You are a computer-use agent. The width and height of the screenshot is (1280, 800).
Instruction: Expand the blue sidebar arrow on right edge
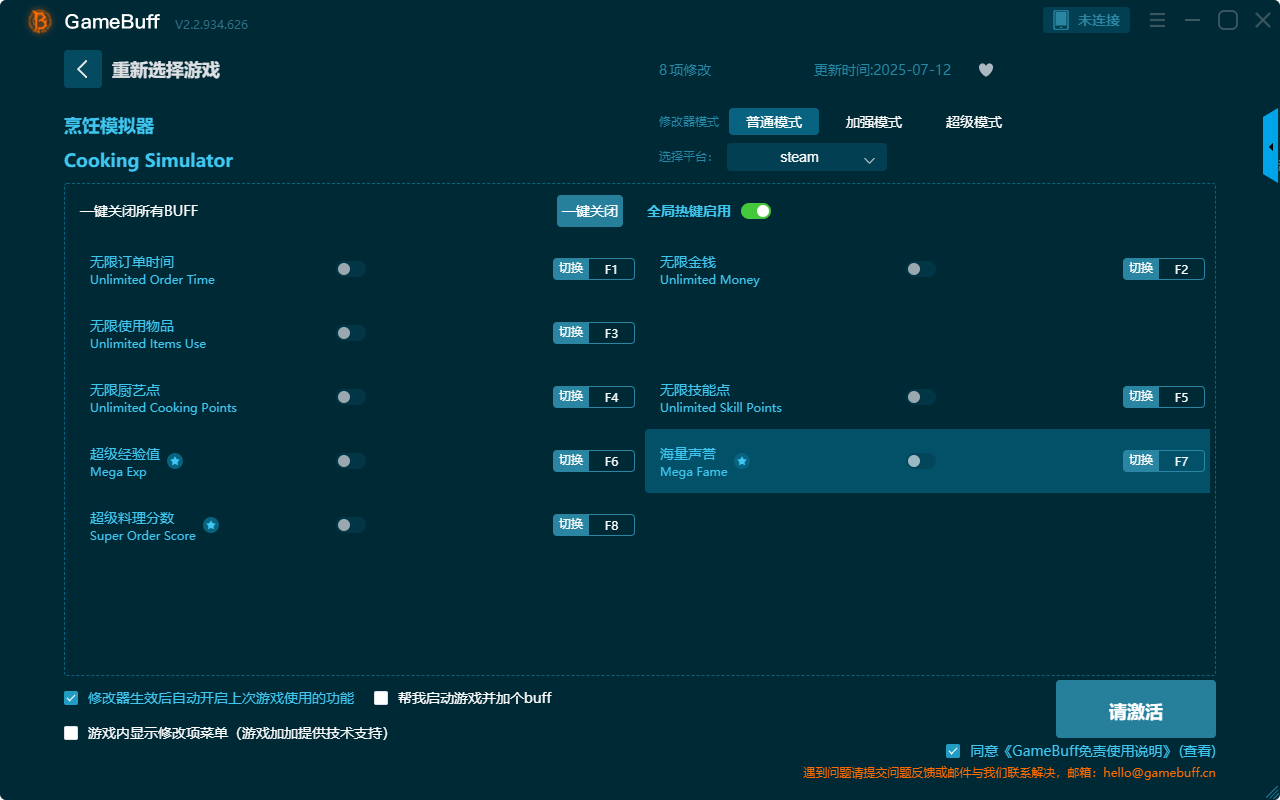point(1272,145)
